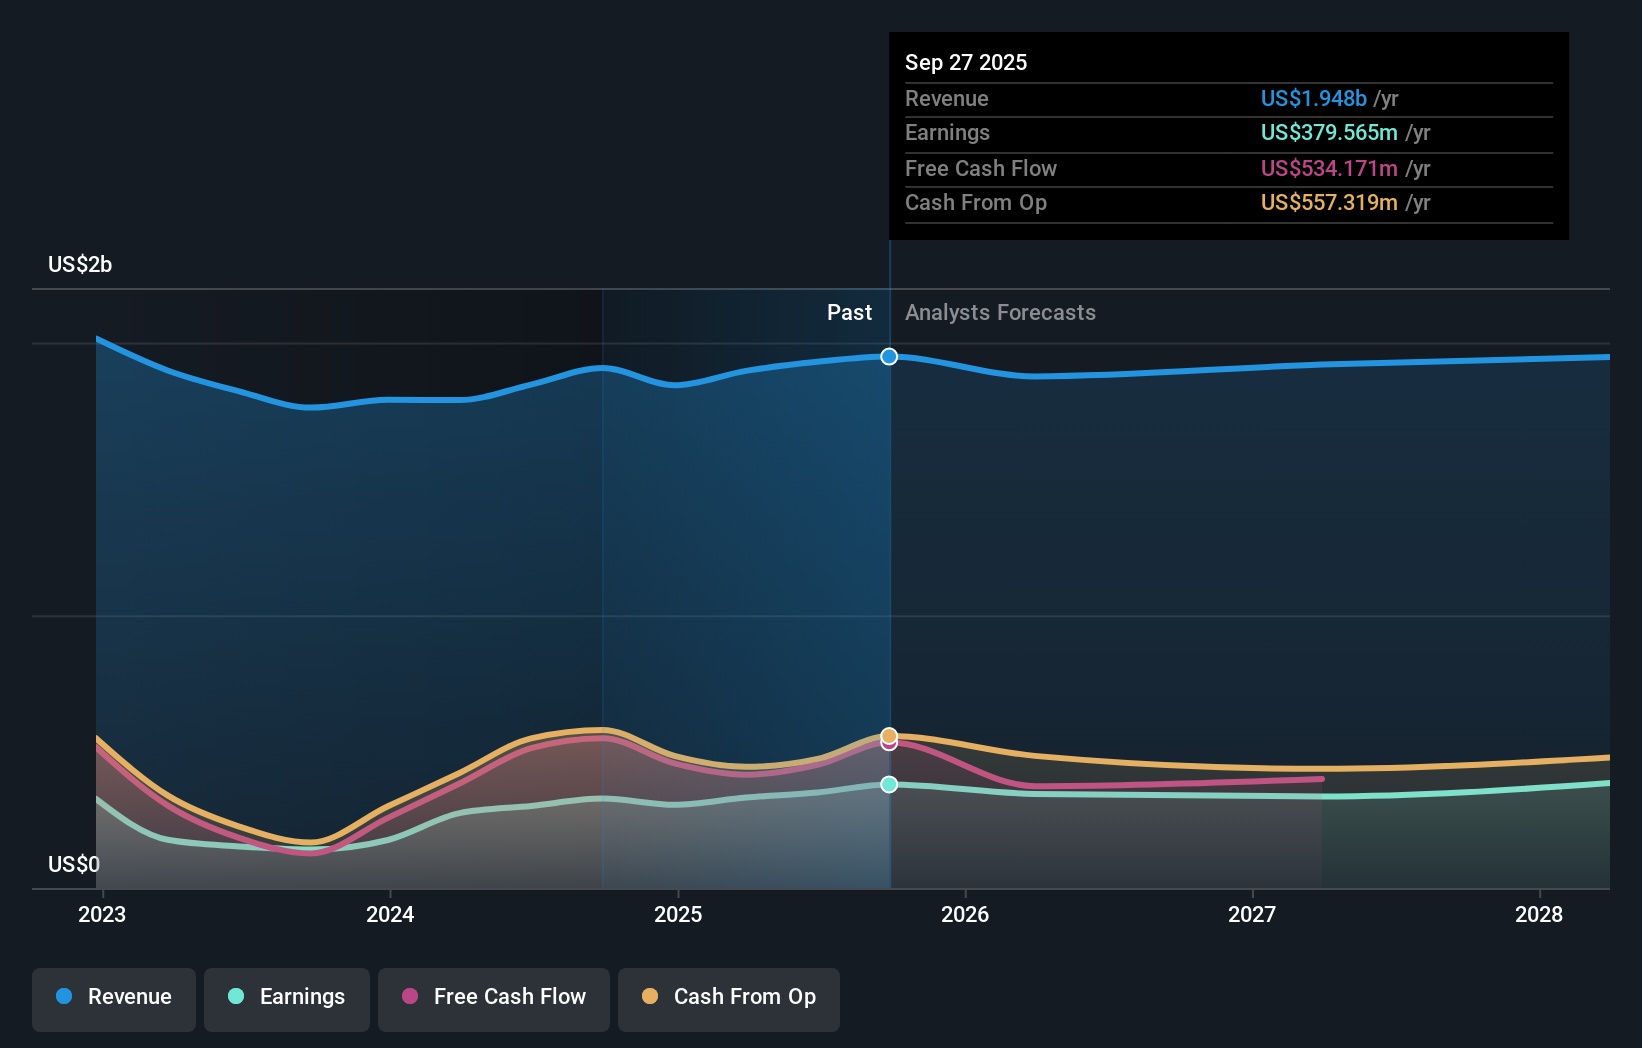Image resolution: width=1642 pixels, height=1048 pixels.
Task: Toggle the Earnings series off
Action: 287,997
